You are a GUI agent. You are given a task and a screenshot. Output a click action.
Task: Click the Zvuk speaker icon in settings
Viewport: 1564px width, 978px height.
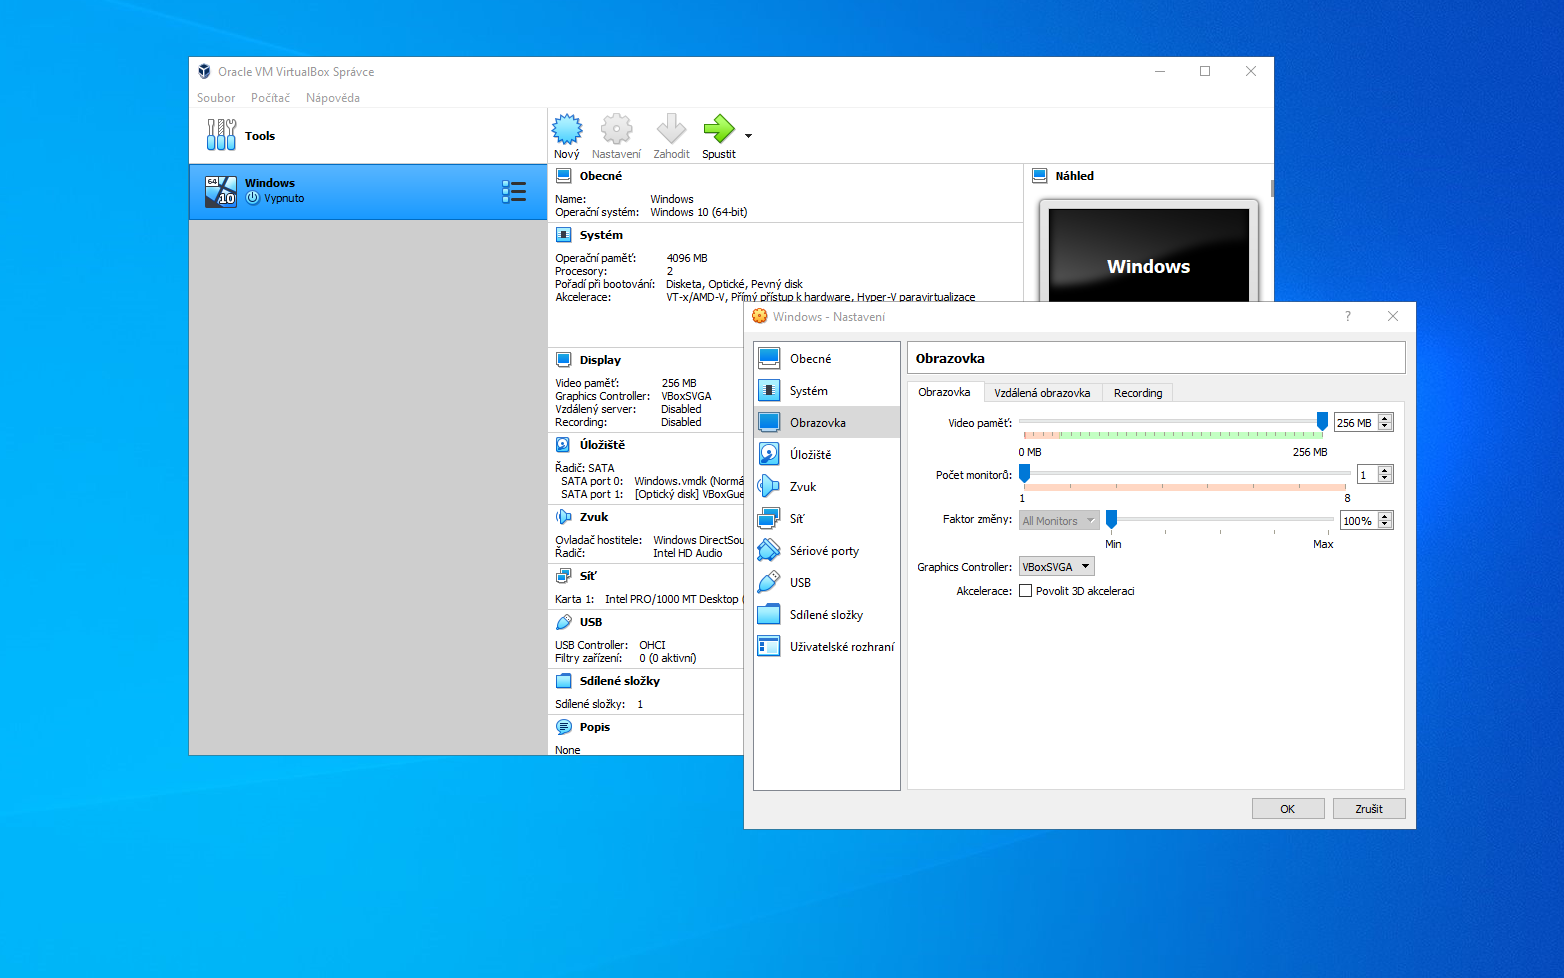point(769,486)
